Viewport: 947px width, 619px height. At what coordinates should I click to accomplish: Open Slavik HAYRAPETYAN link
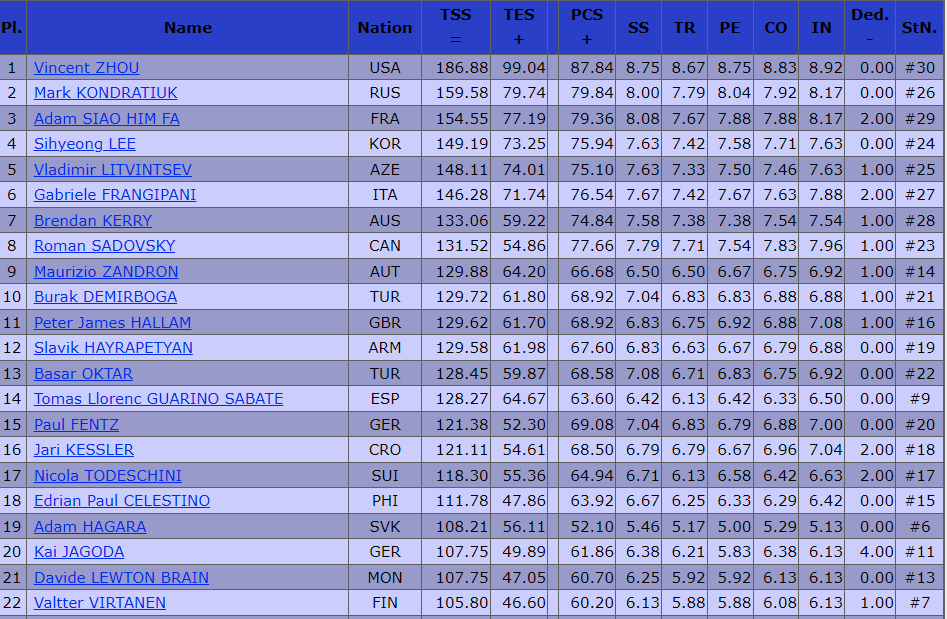click(114, 348)
